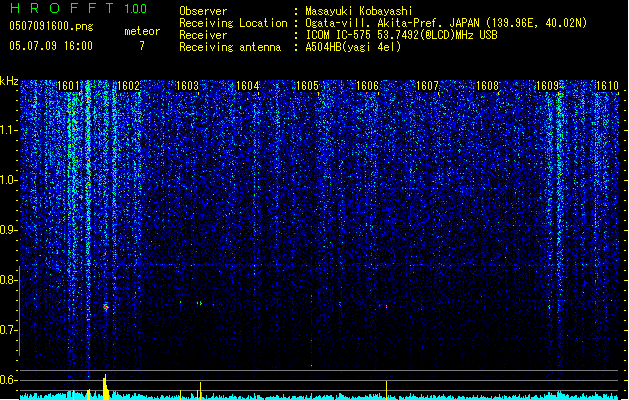
Task: Click the A504HB(yagi 4el) antenna text
Action: point(353,47)
